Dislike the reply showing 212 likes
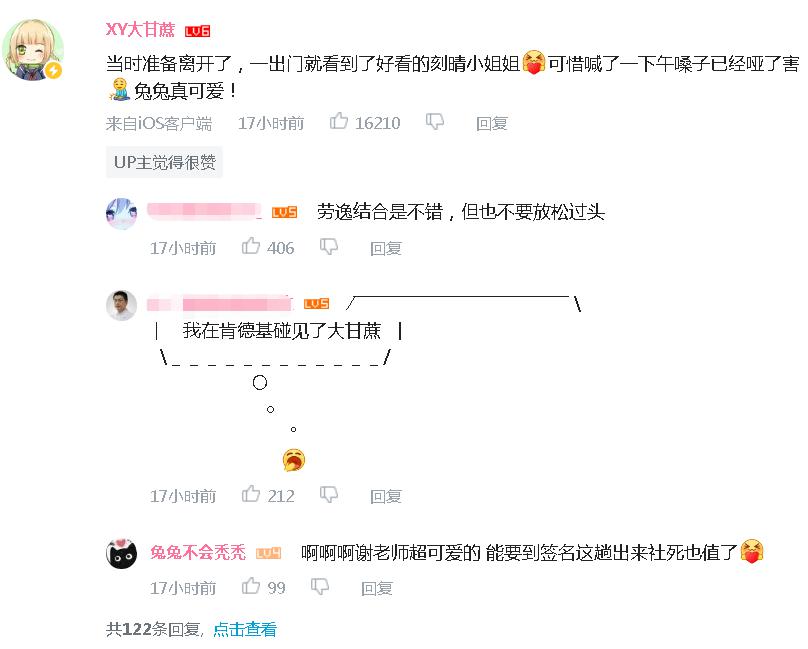This screenshot has width=808, height=649. click(329, 494)
